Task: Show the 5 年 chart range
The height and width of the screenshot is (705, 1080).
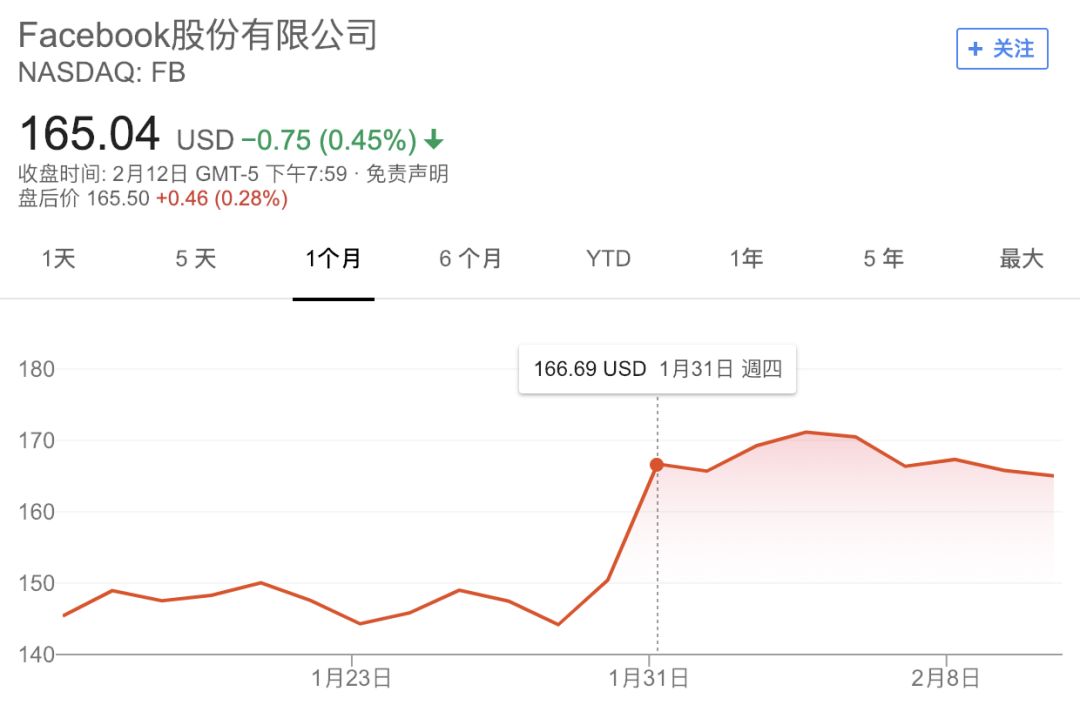Action: [883, 259]
